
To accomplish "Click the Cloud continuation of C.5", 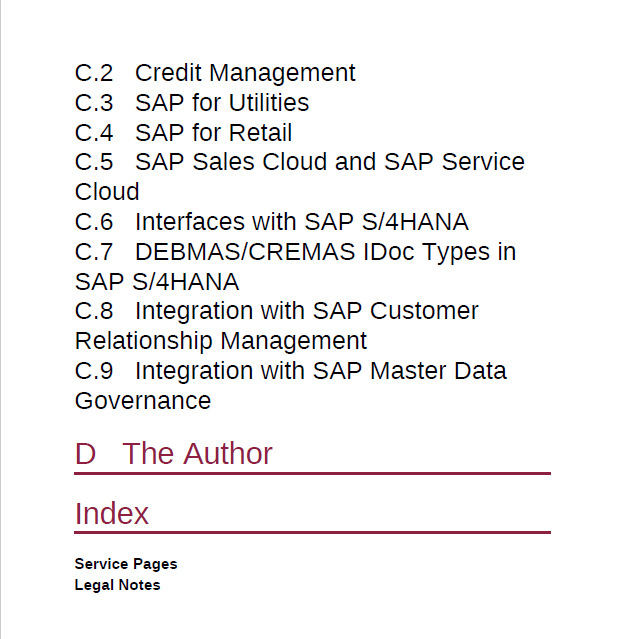I will (x=107, y=192).
